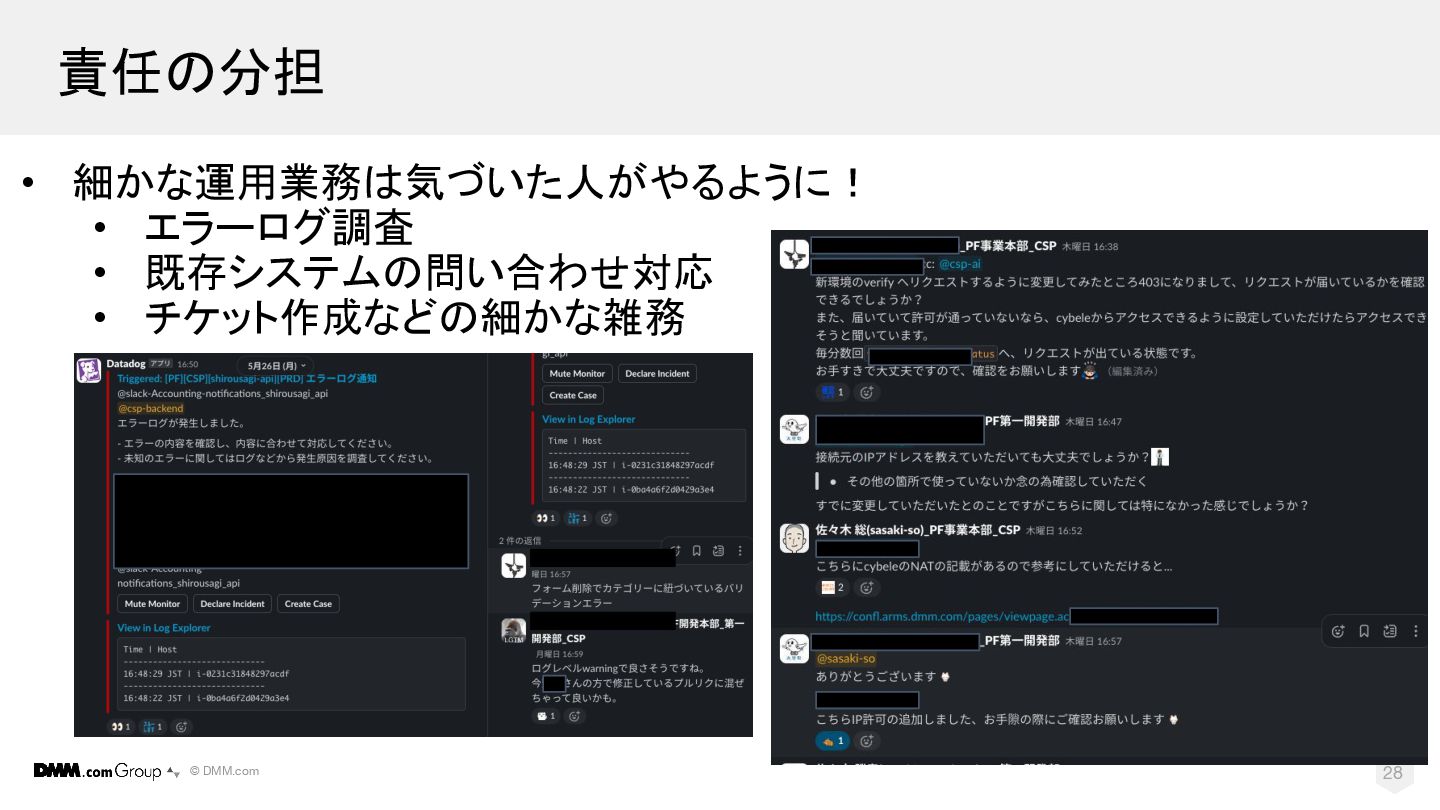Click the bookmark icon beside the confl.arms.dmm.com link

1364,631
